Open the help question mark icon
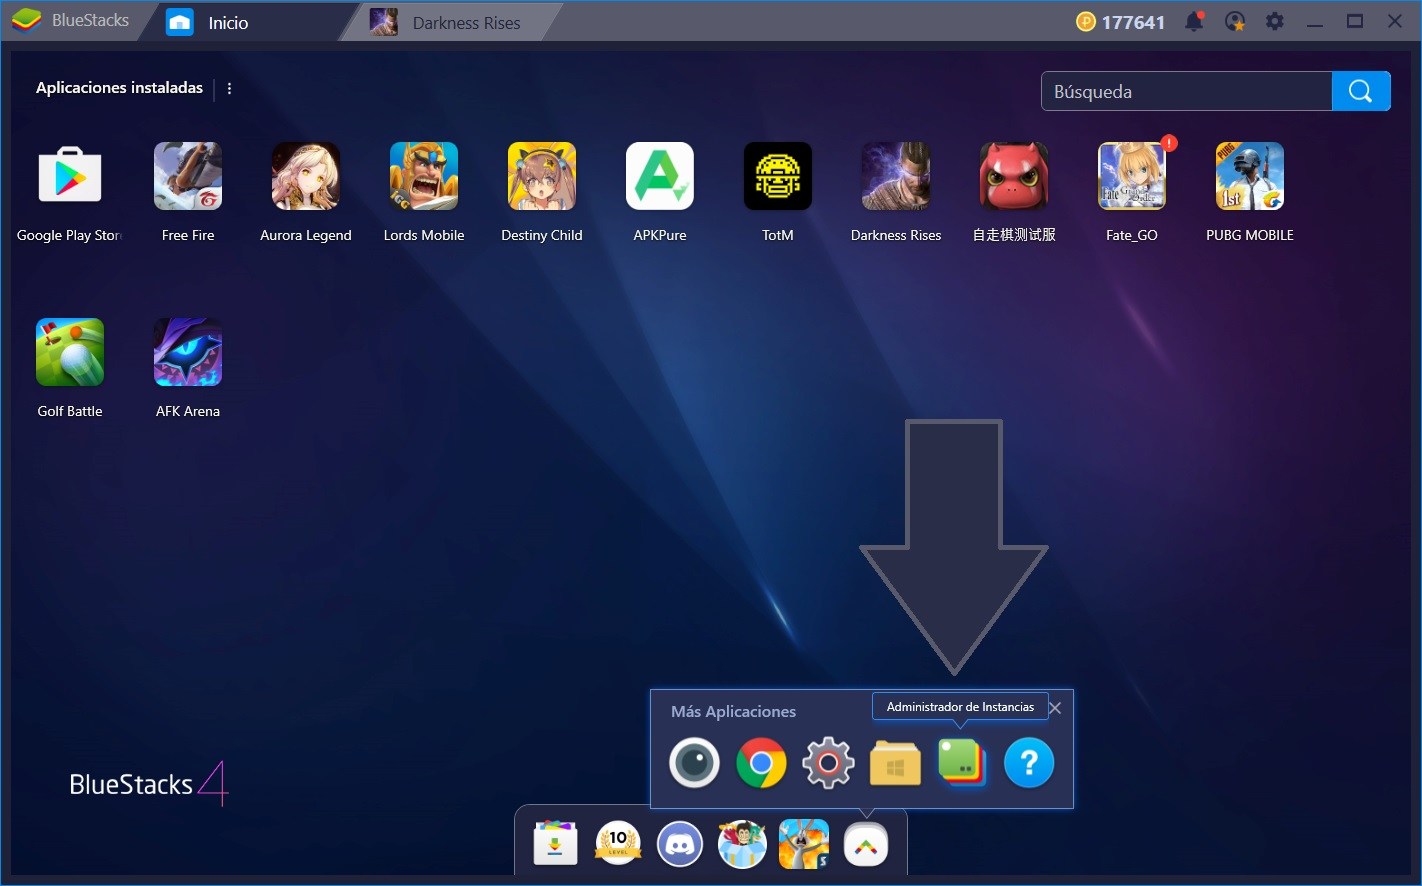1422x886 pixels. tap(1029, 763)
